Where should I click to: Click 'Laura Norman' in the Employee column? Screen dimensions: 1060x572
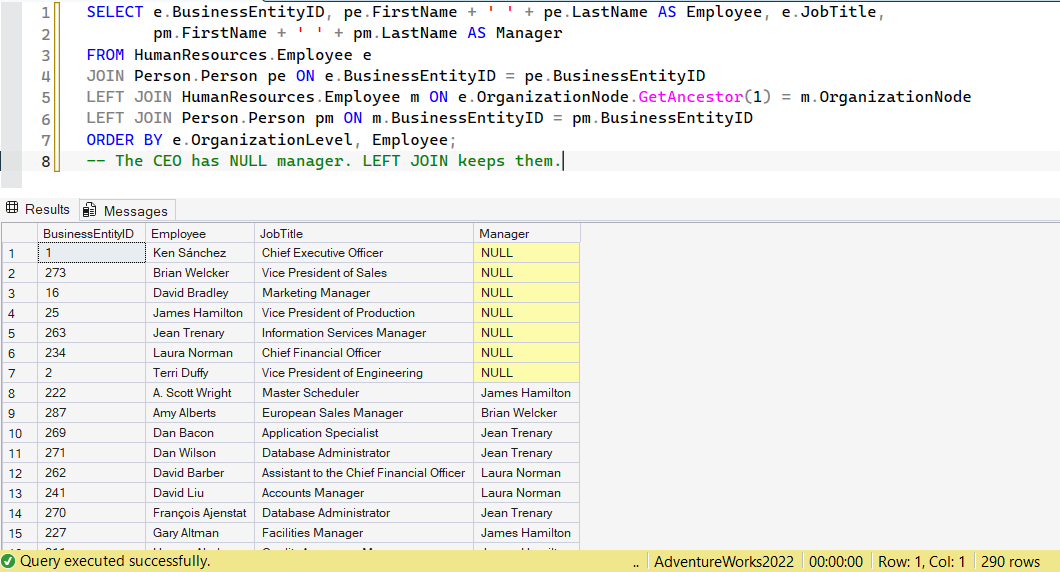(200, 352)
